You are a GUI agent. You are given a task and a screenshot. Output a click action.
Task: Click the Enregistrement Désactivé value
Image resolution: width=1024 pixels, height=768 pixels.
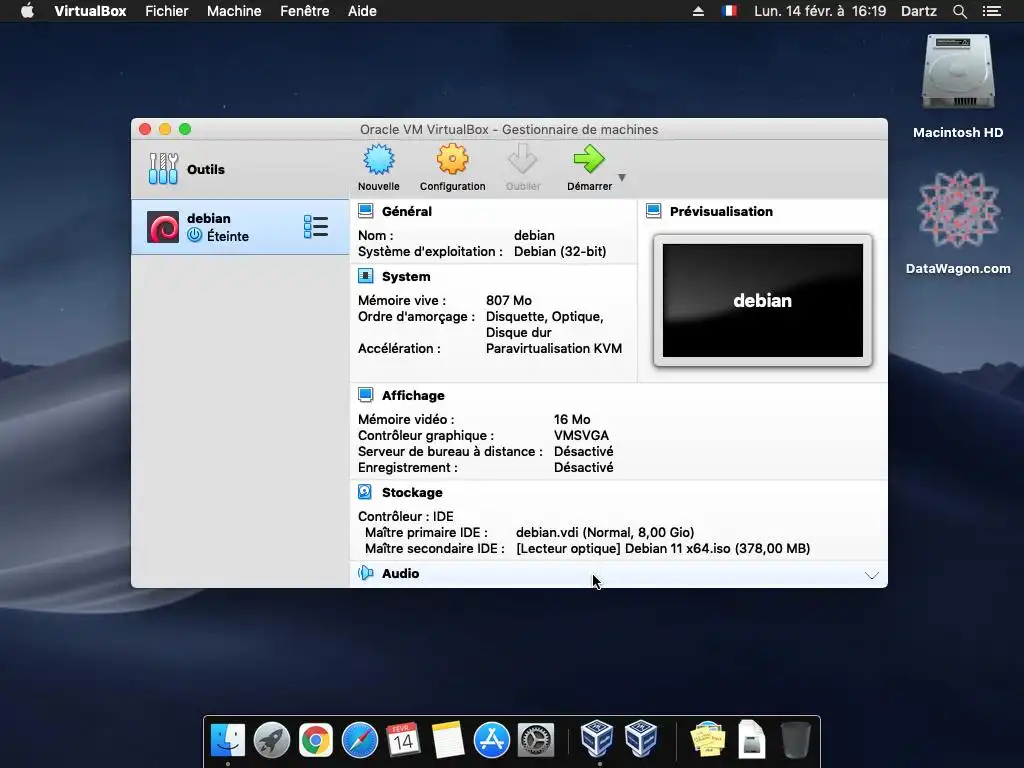[583, 468]
